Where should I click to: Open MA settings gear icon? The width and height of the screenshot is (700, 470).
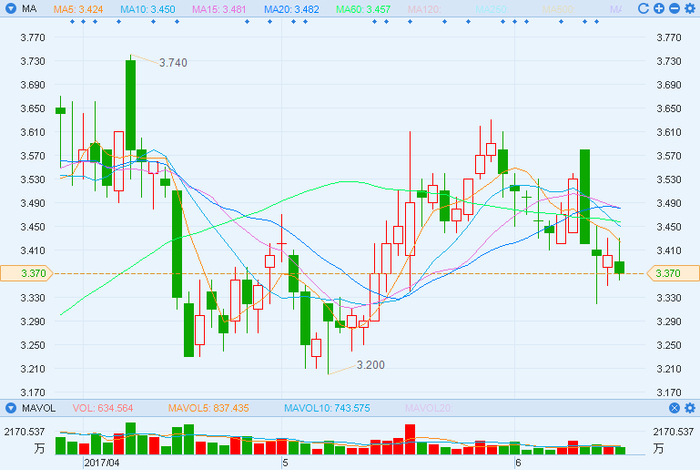pyautogui.click(x=690, y=8)
